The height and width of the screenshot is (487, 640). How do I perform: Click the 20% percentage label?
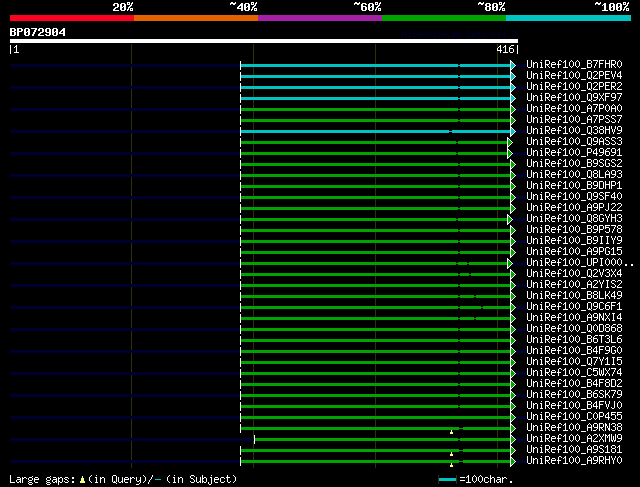pos(123,7)
